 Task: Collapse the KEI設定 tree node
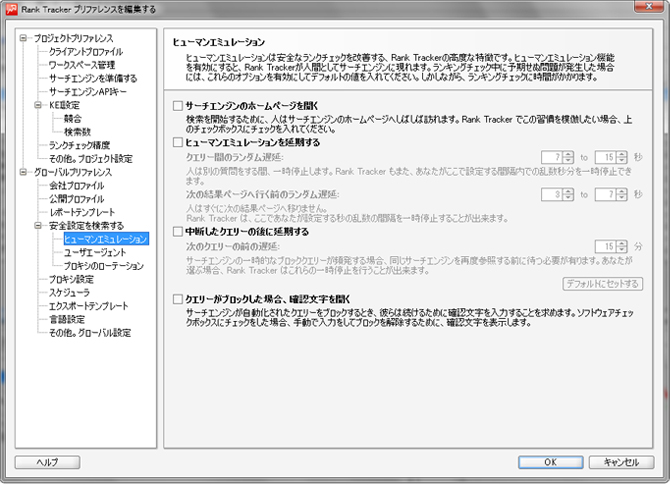click(38, 105)
